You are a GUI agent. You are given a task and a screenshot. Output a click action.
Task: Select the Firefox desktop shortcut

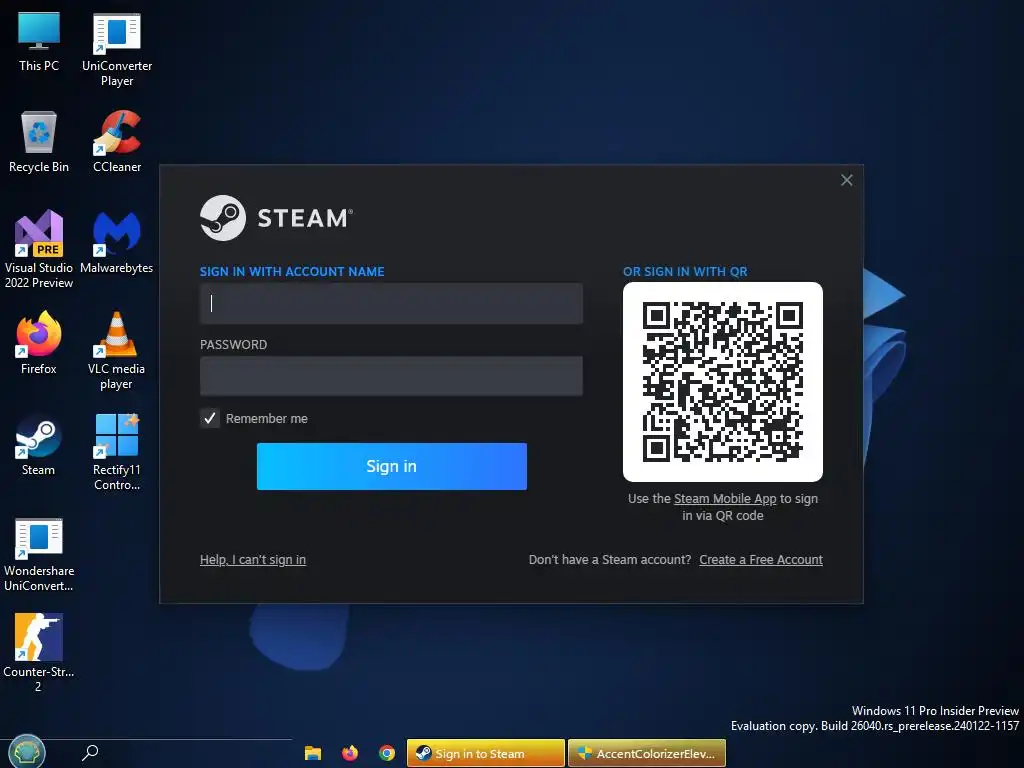click(x=39, y=344)
